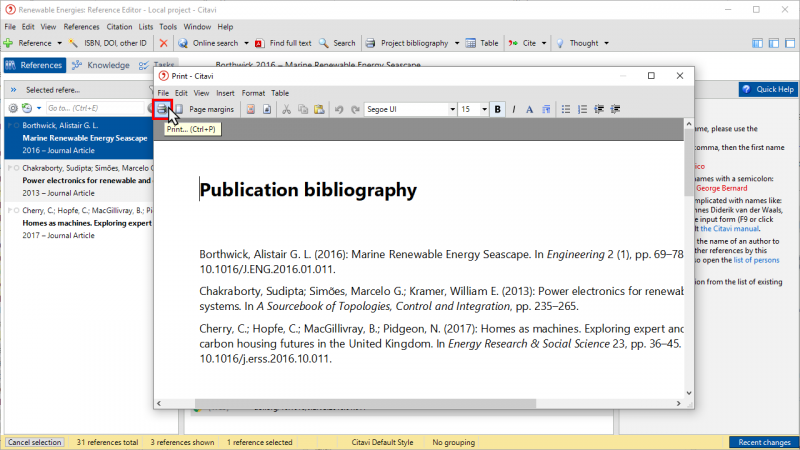
Task: Expand the Cite dropdown
Action: click(x=543, y=43)
